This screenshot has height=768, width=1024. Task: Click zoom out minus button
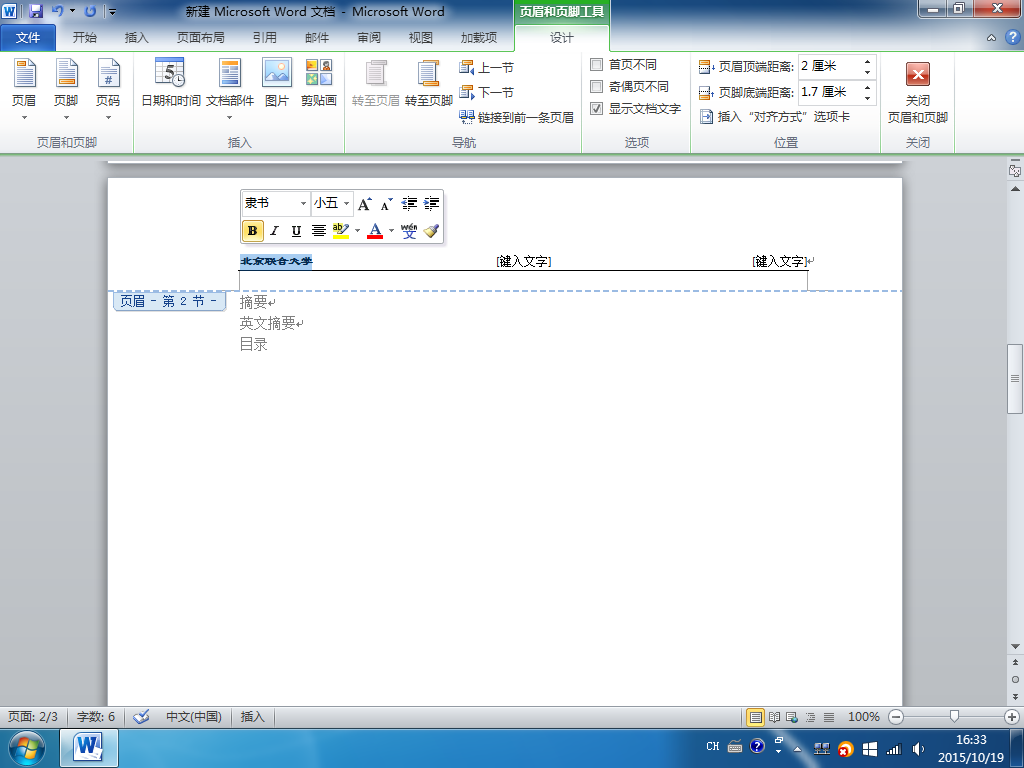(896, 717)
